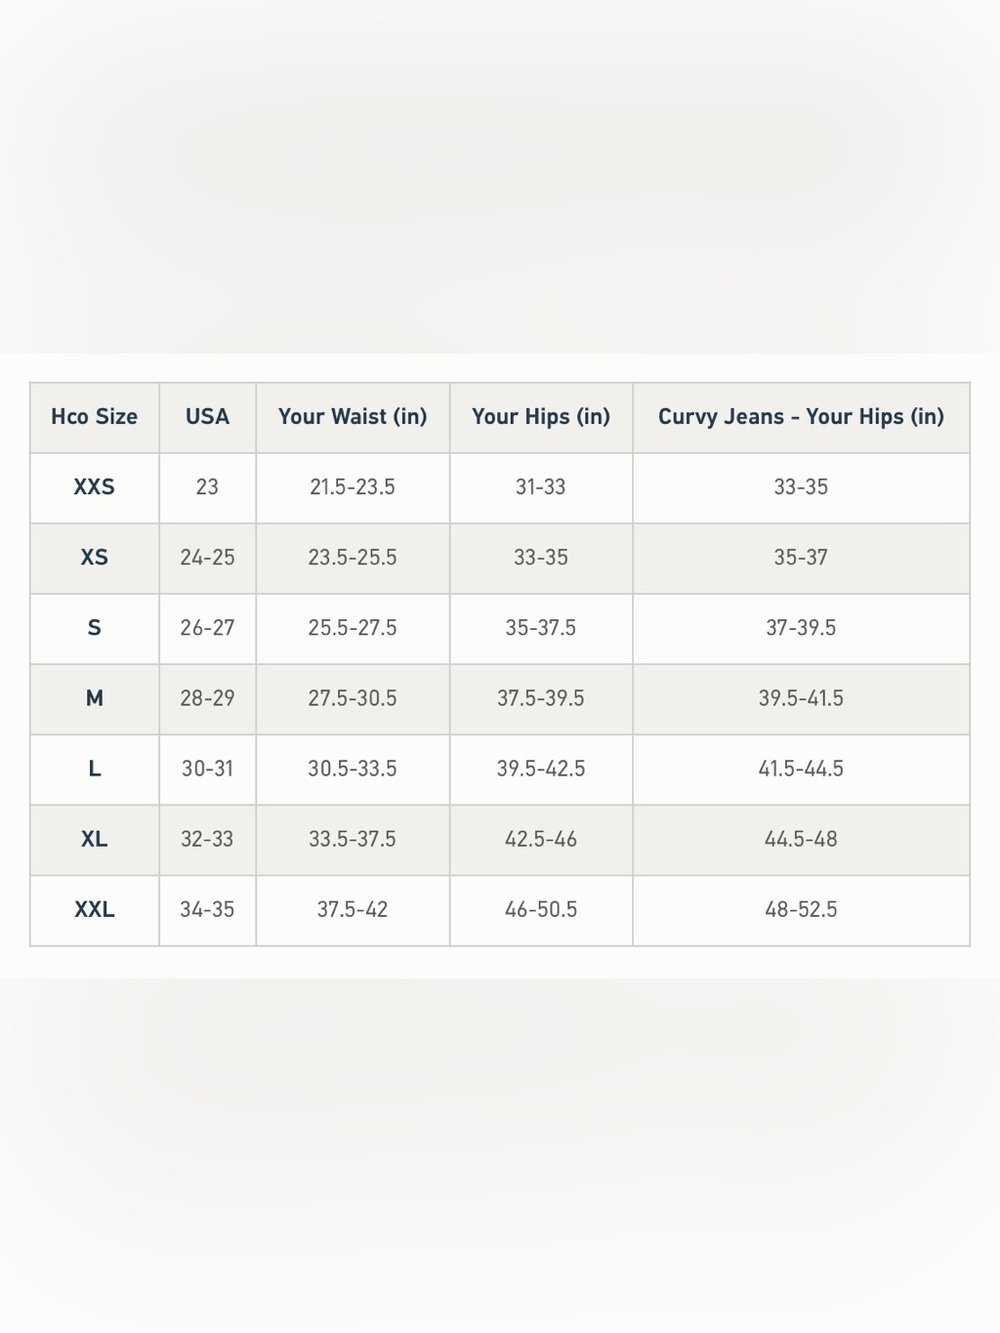Click the Your Hips (in) header
Image resolution: width=1000 pixels, height=1333 pixels.
[541, 417]
